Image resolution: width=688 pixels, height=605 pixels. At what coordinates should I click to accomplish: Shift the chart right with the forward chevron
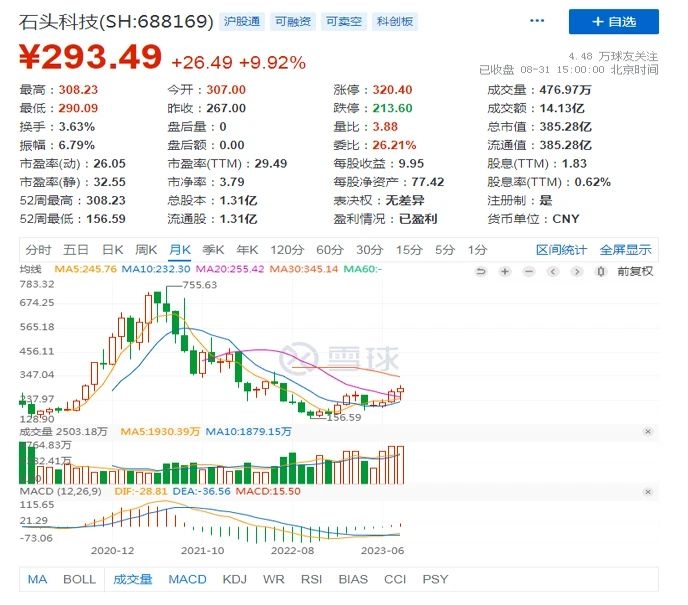point(577,272)
